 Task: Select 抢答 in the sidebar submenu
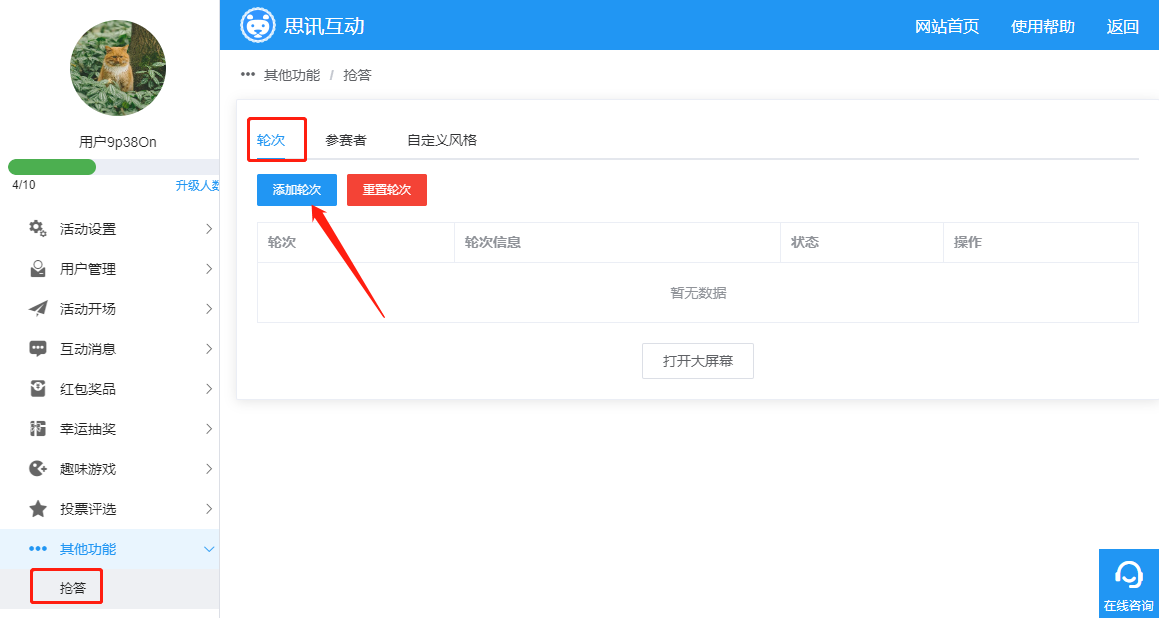72,588
